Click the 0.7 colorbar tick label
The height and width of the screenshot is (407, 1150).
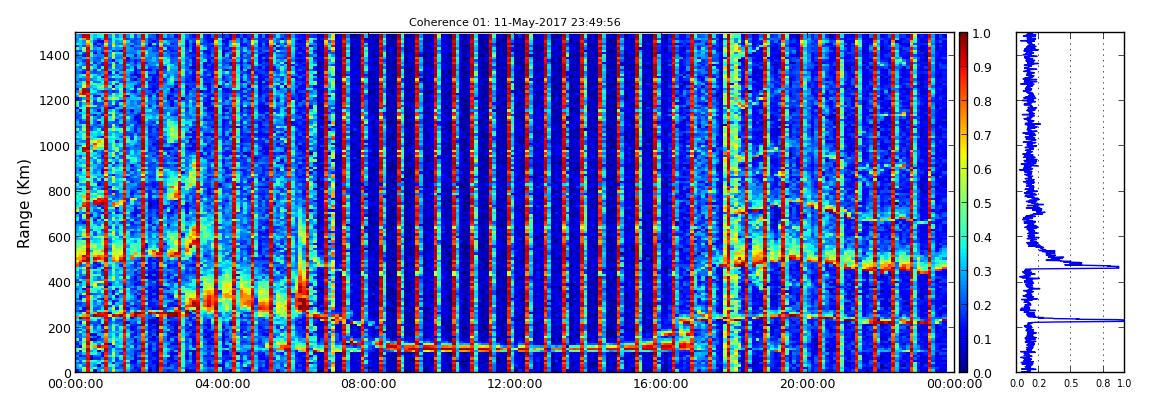982,136
